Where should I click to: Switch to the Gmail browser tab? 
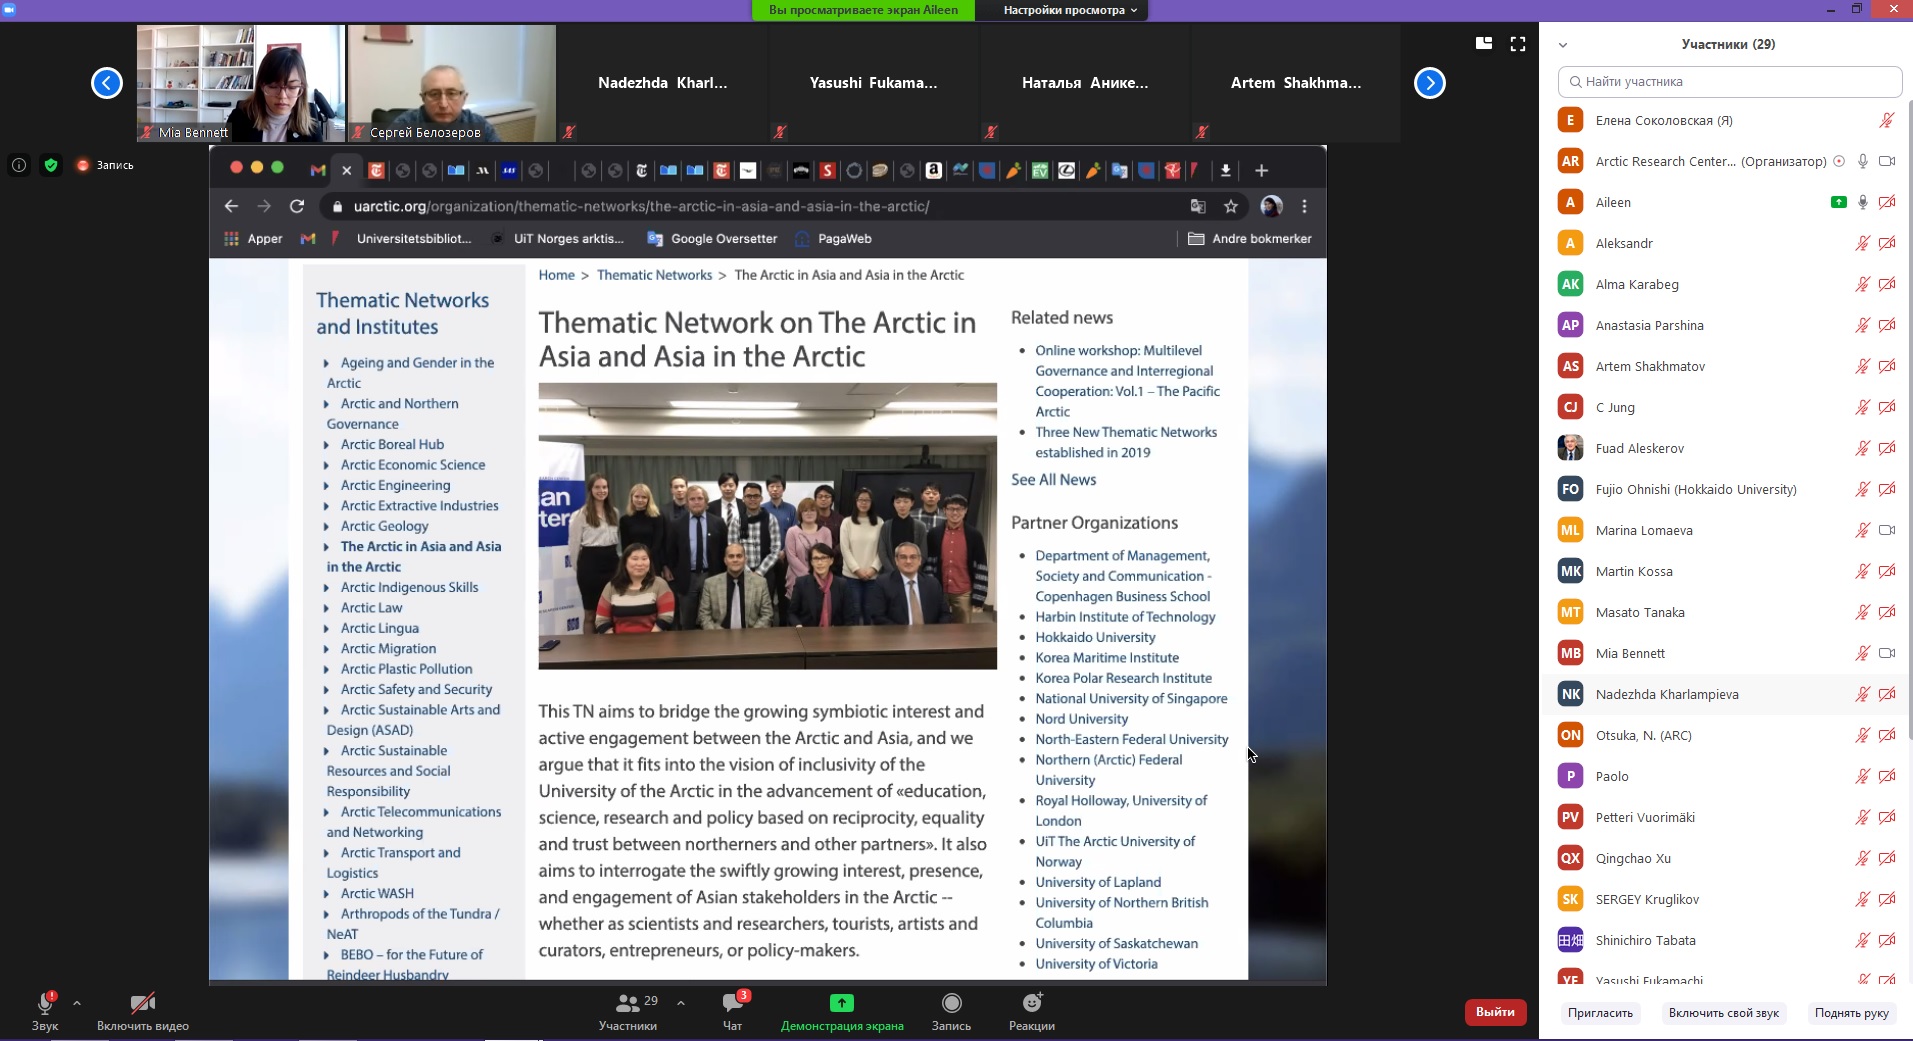tap(318, 170)
